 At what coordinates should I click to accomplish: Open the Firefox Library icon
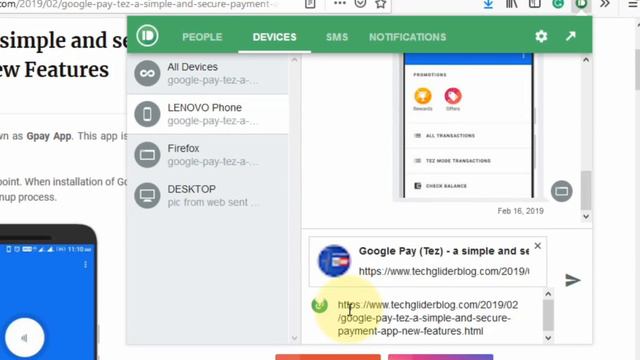[511, 4]
